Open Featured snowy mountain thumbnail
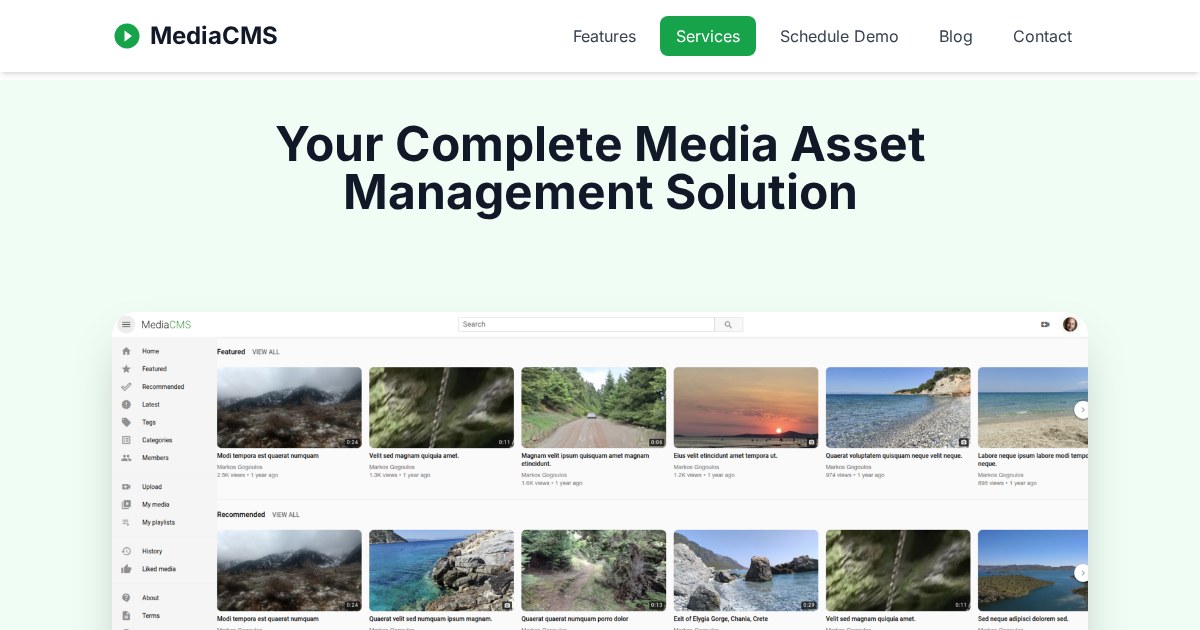This screenshot has width=1200, height=630. (289, 407)
